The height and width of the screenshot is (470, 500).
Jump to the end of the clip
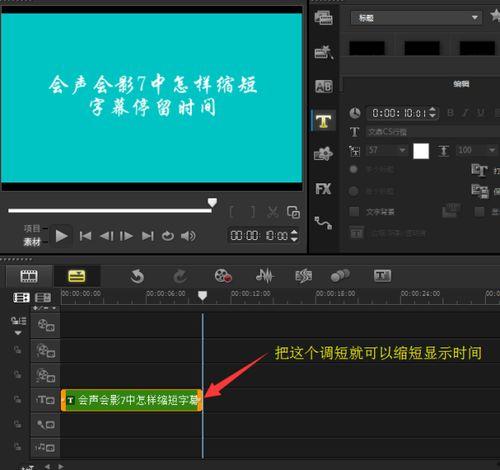coord(148,236)
